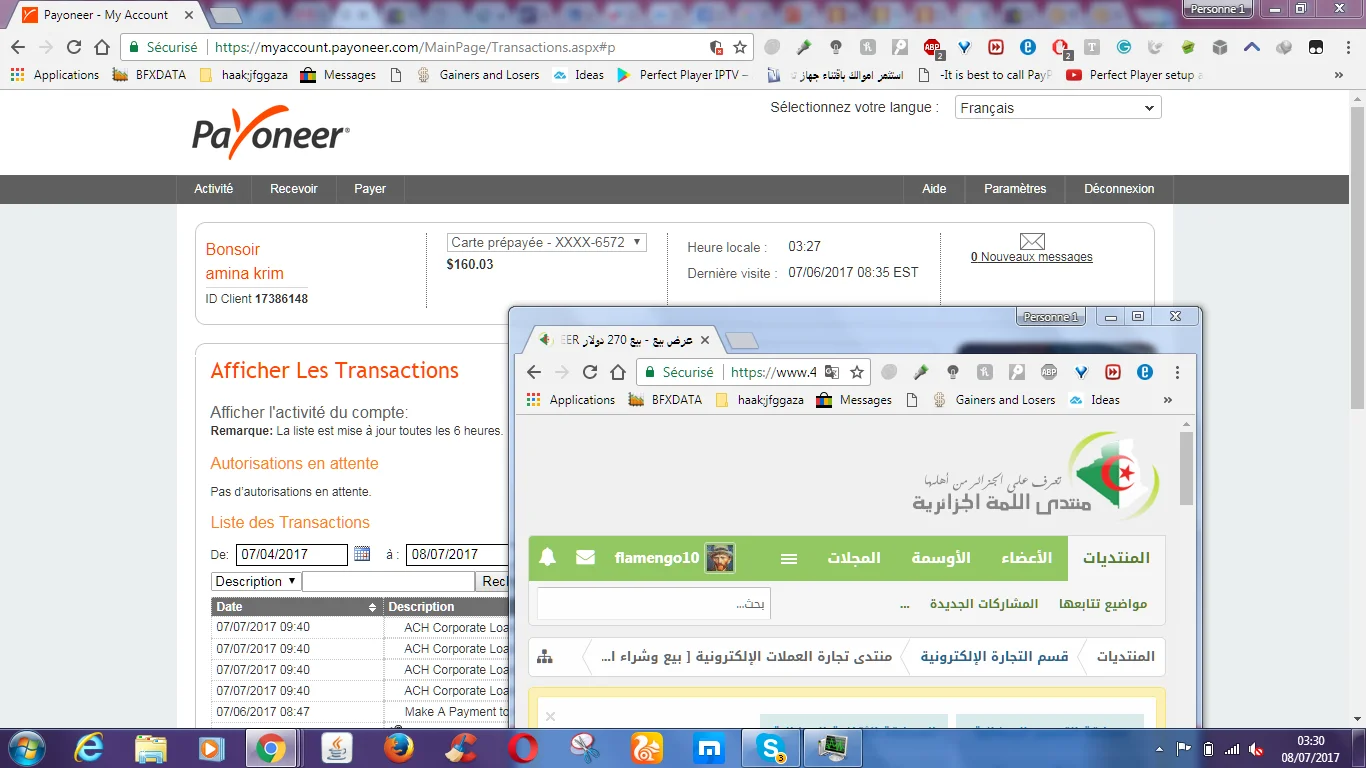Open the Activité menu
1366x768 pixels.
[x=214, y=189]
